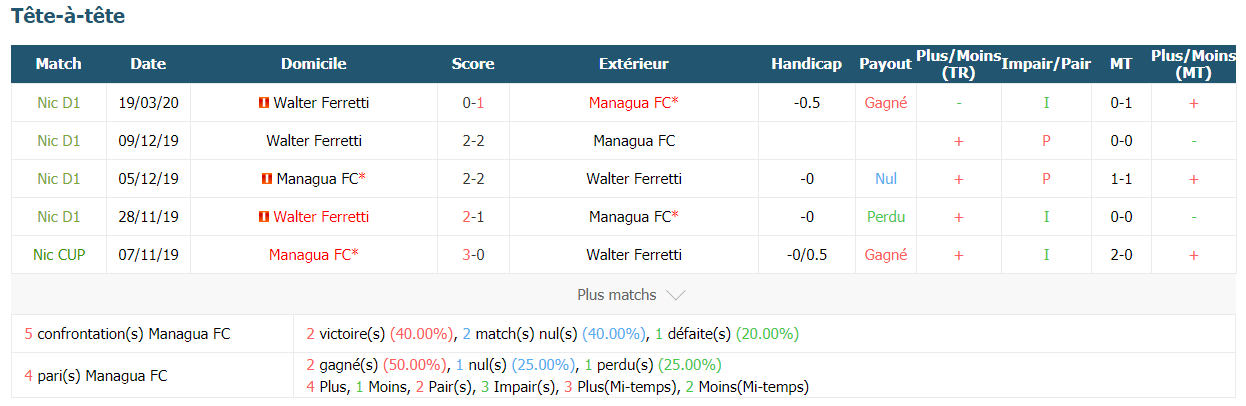Click red card icon beside Walter Ferretti 28/11/19
The width and height of the screenshot is (1246, 406).
263,217
